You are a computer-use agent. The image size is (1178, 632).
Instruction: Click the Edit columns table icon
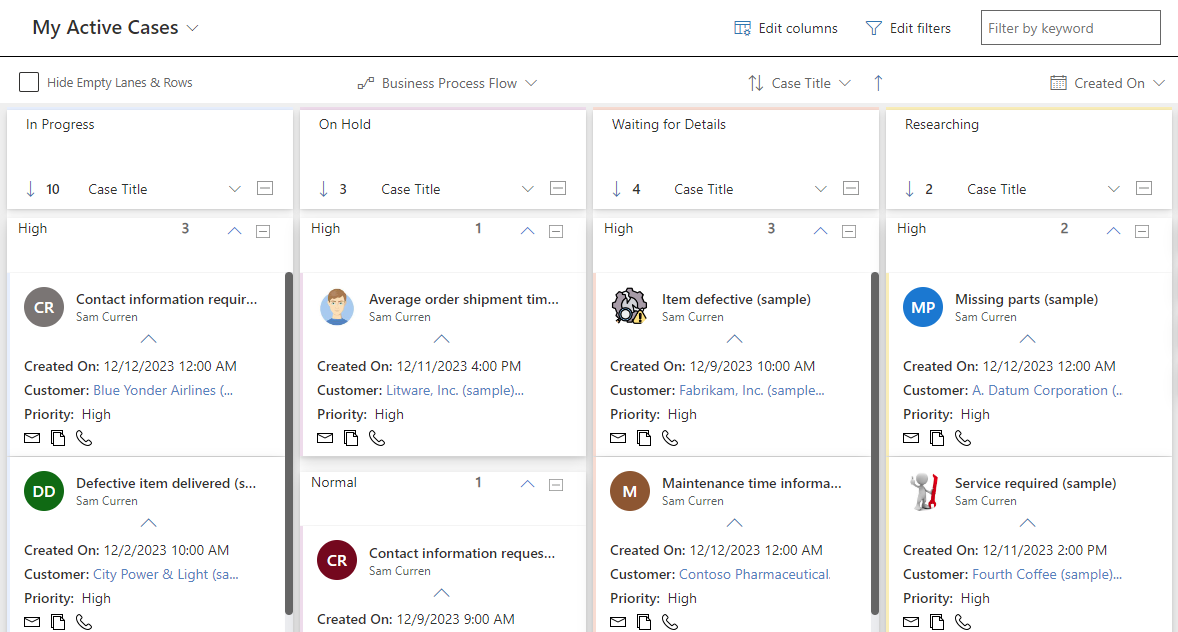click(x=741, y=28)
